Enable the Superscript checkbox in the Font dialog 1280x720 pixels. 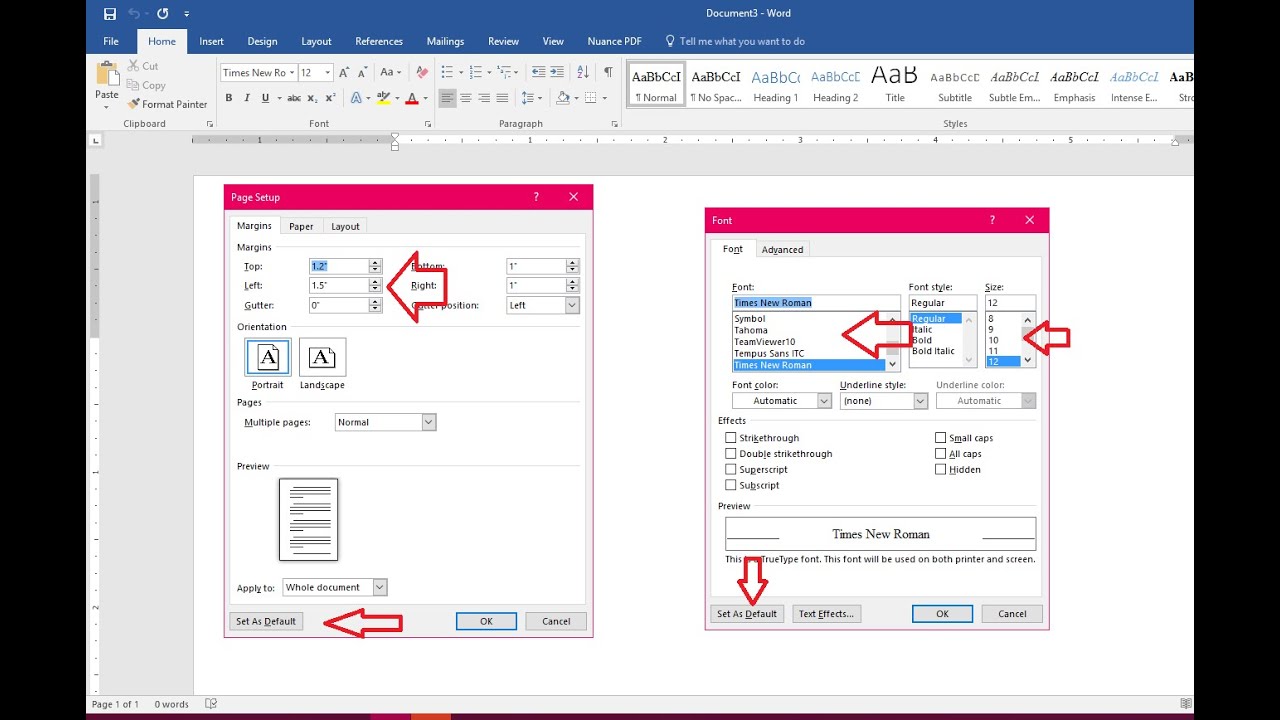[x=731, y=469]
